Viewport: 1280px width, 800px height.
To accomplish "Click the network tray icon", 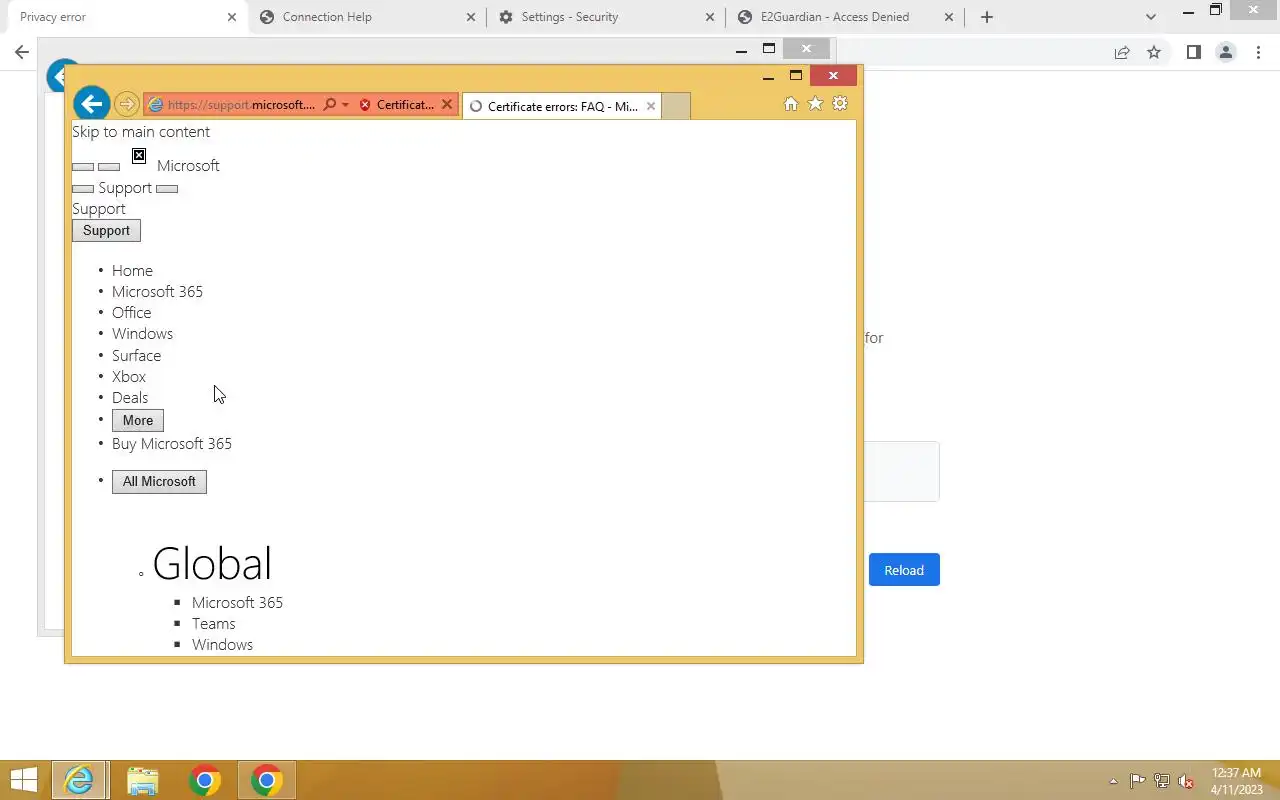I will (x=1162, y=781).
